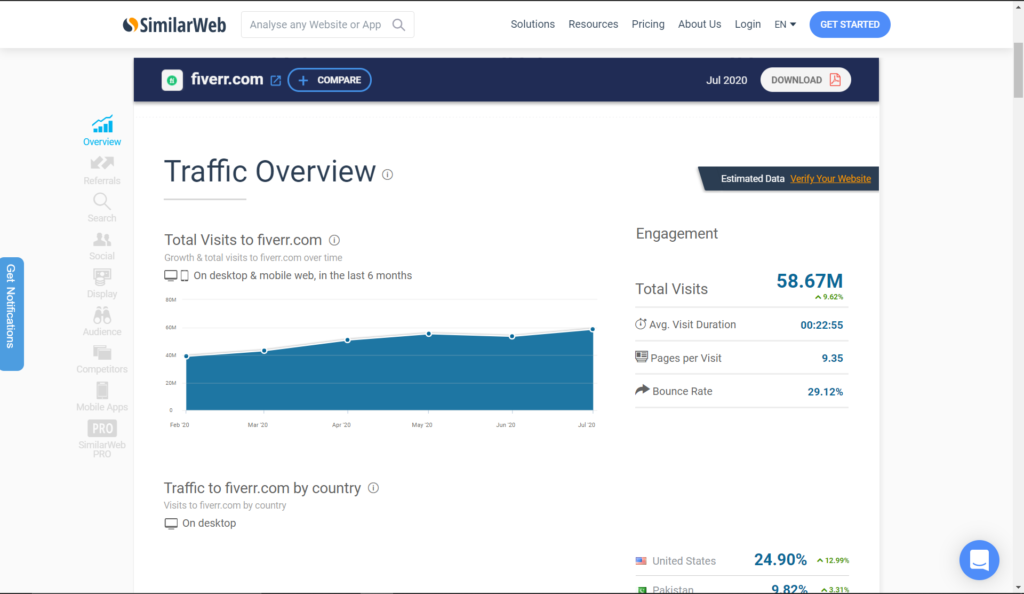Go to the Search sidebar section
Screen dimensions: 1024x594
102,202
